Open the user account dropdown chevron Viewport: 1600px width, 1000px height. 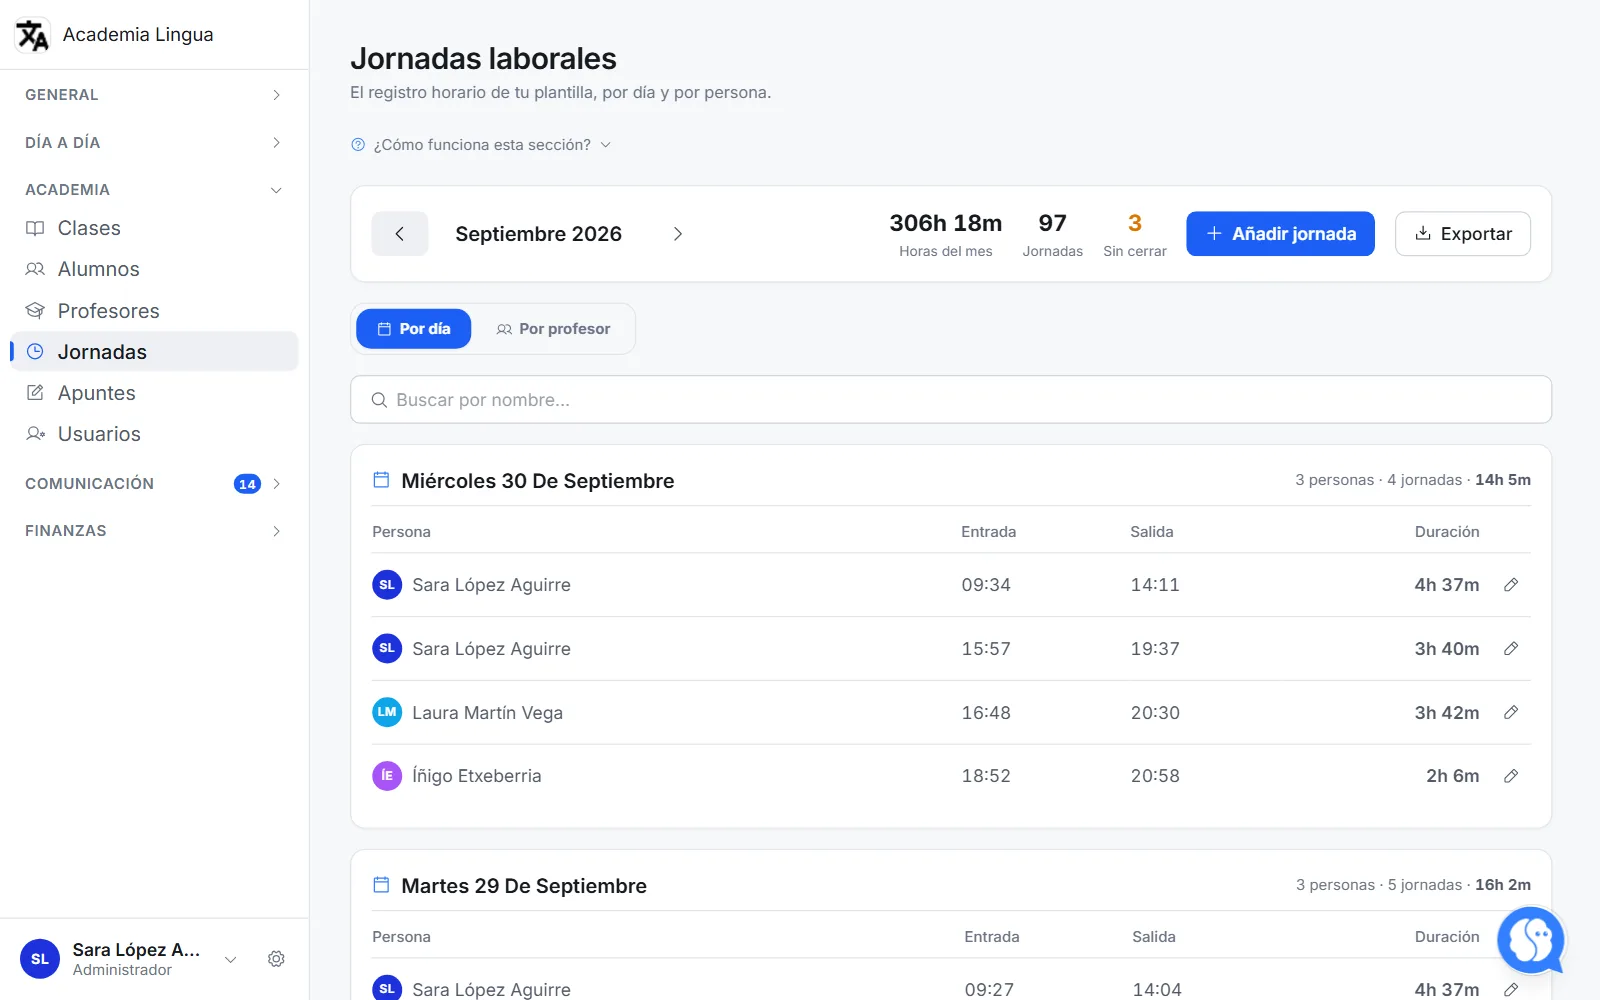[x=231, y=959]
